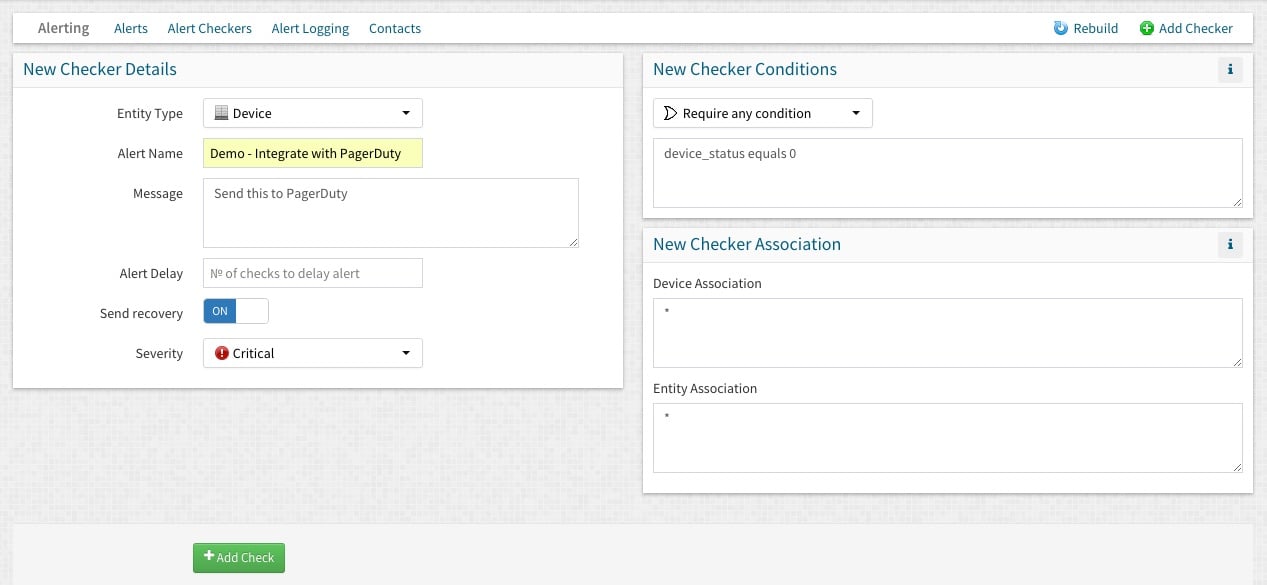
Task: Click the Require any condition arrow icon
Action: pyautogui.click(x=671, y=113)
